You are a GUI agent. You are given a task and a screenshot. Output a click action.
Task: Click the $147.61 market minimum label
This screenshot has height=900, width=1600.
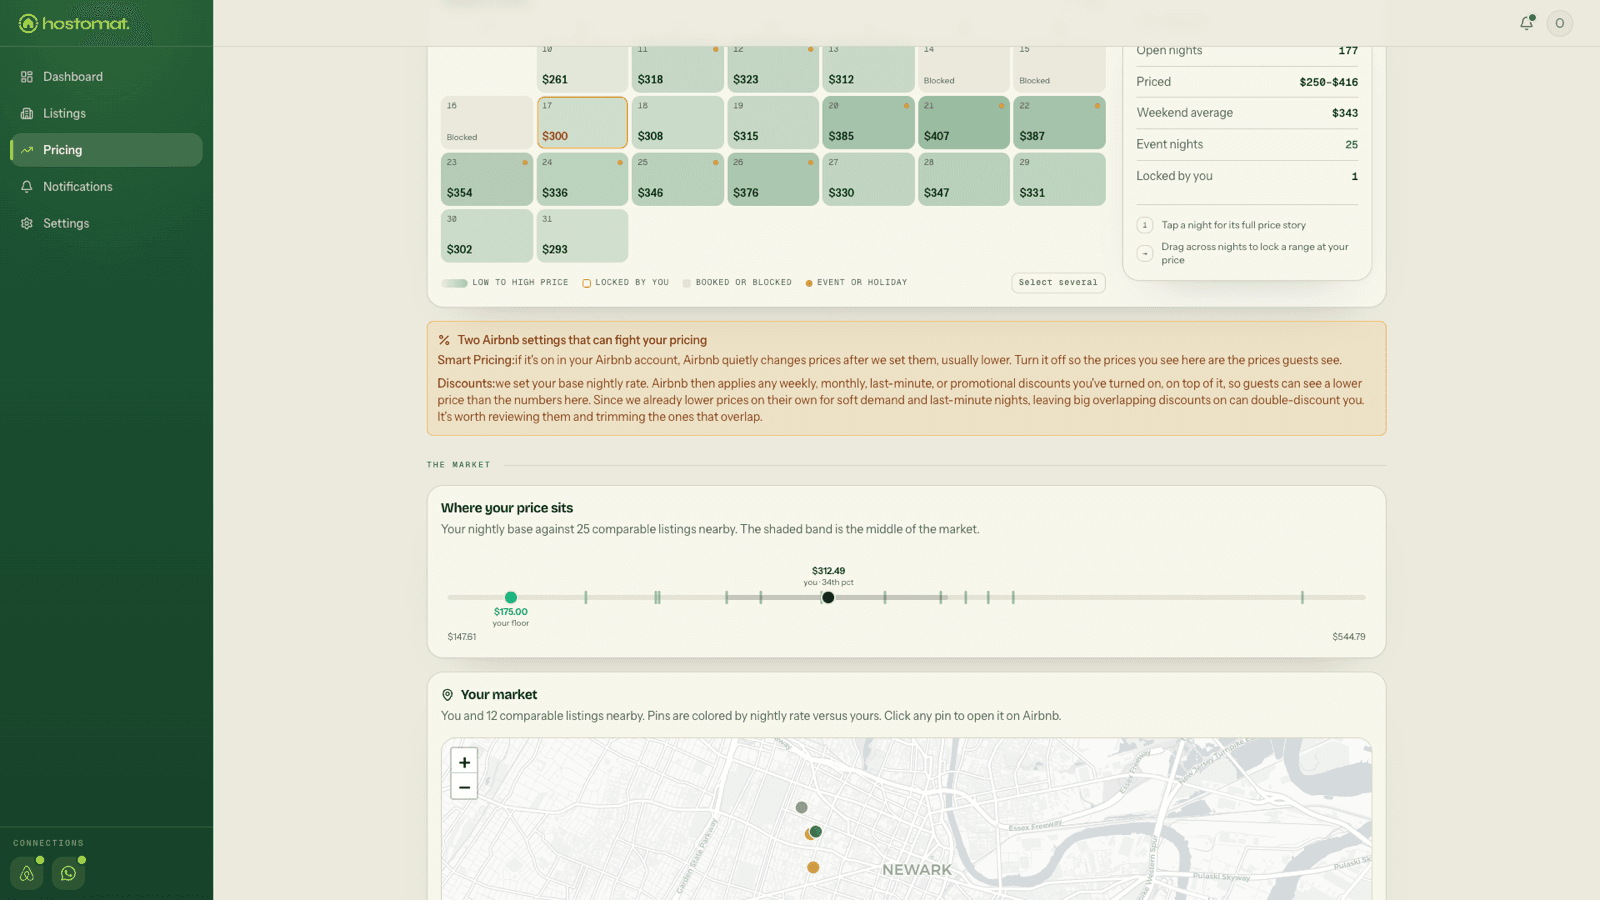(462, 637)
